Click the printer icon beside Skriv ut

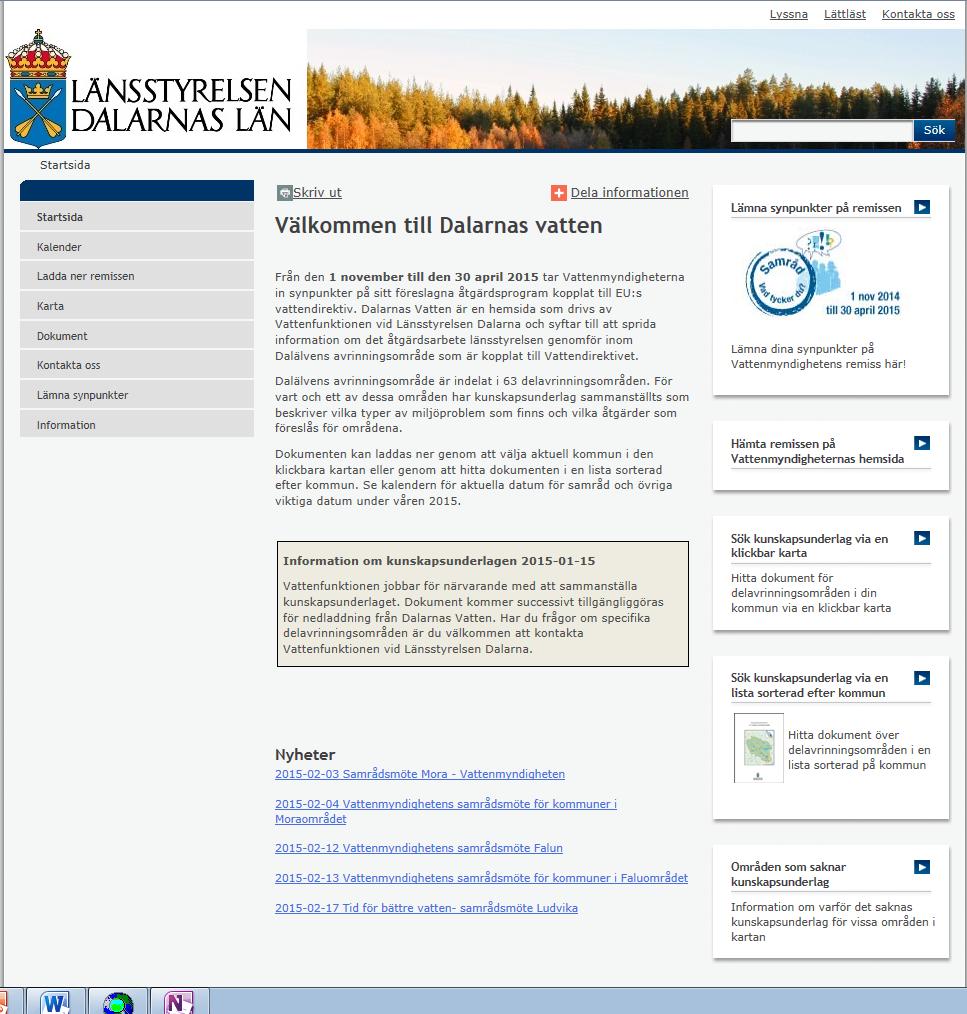pos(284,193)
